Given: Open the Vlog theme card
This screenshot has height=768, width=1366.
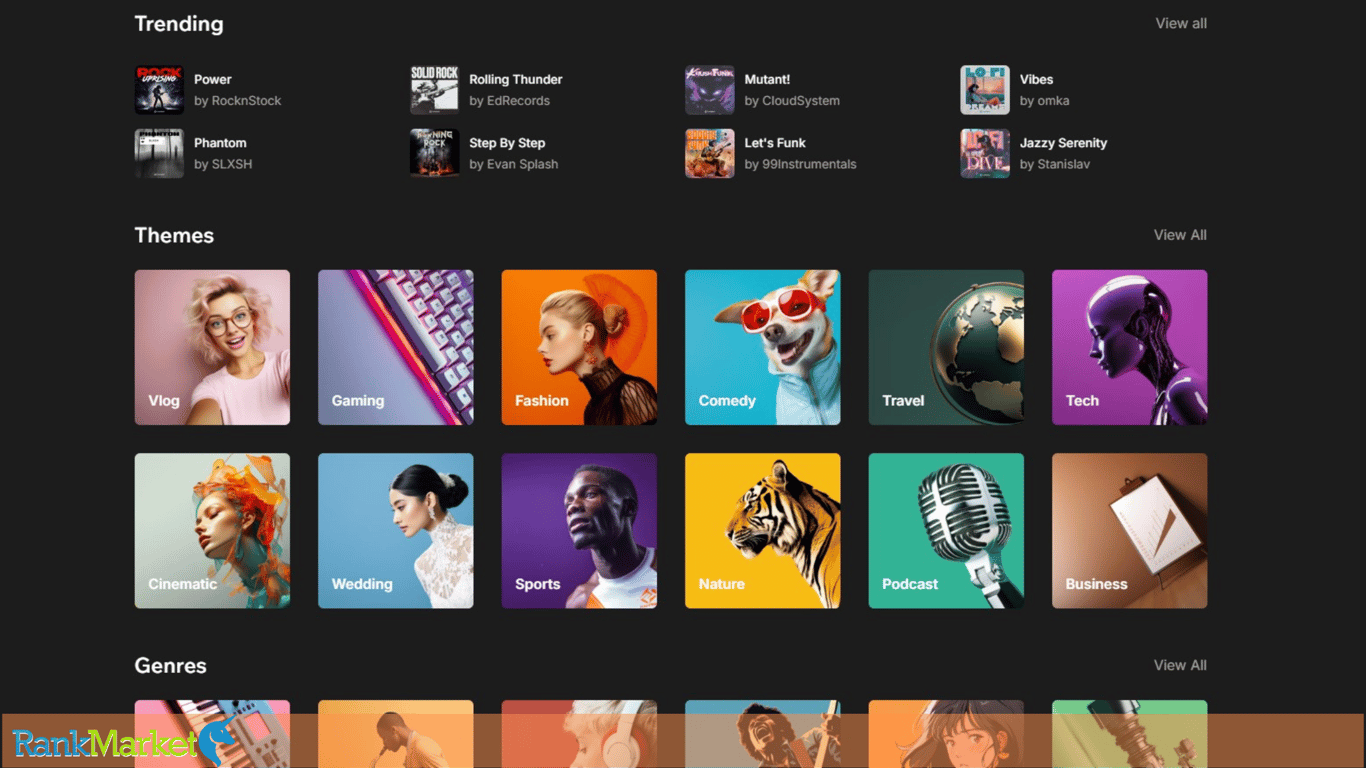Looking at the screenshot, I should 212,347.
